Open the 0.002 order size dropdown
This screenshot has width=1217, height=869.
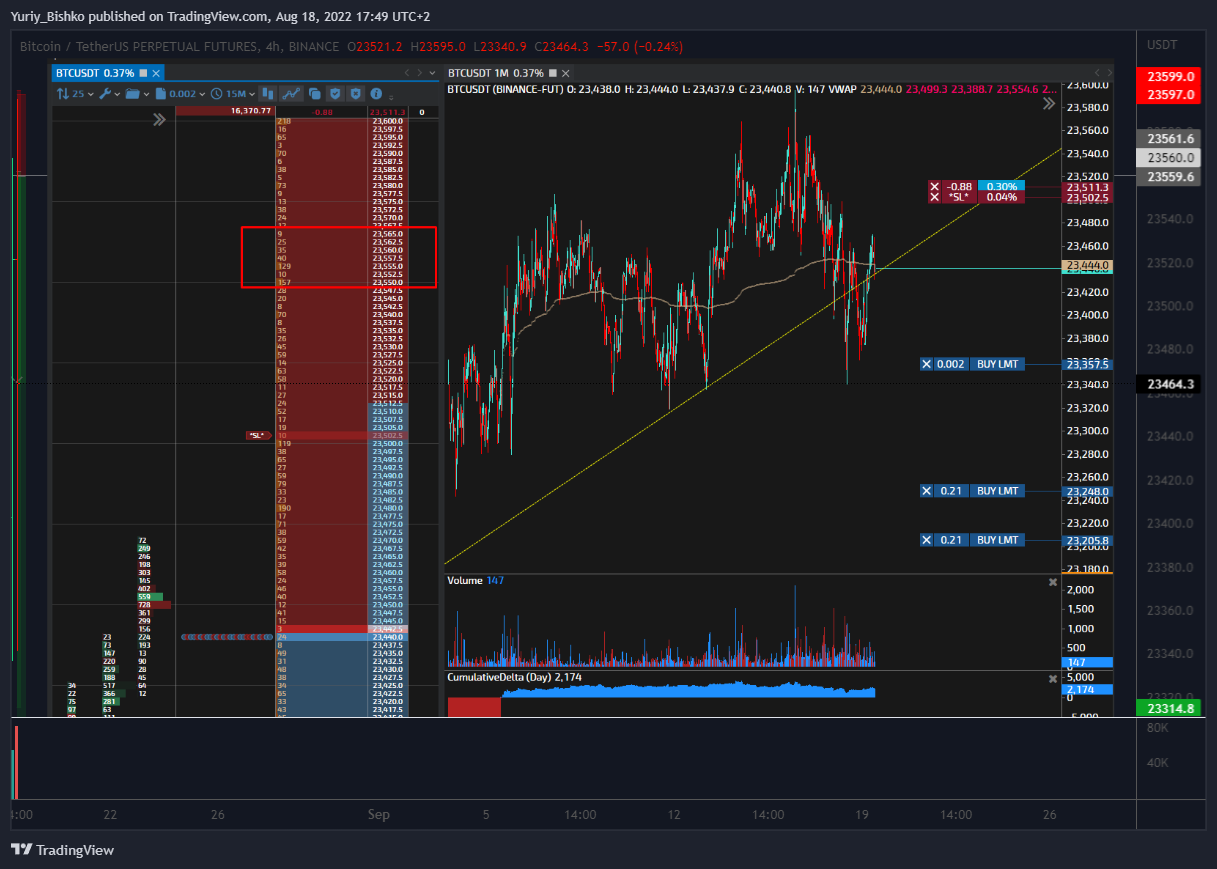pyautogui.click(x=180, y=94)
